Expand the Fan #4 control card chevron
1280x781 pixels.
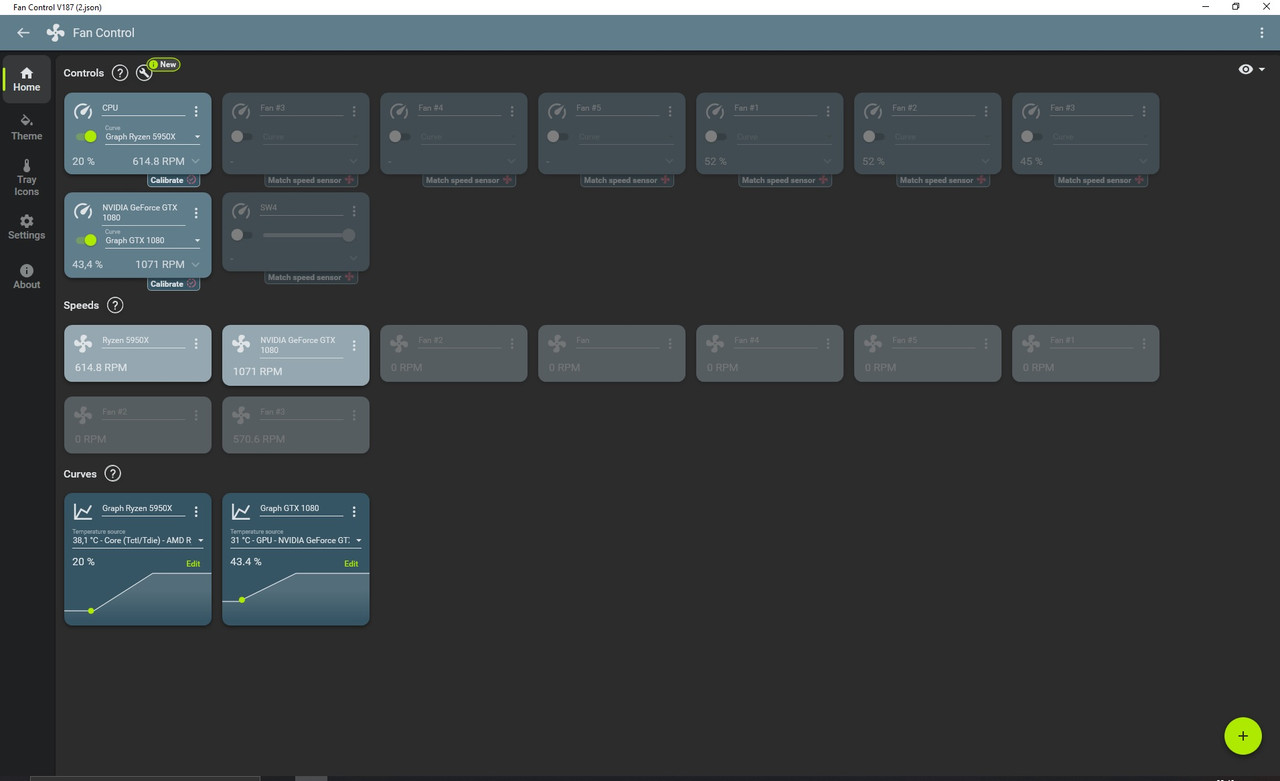tap(512, 161)
